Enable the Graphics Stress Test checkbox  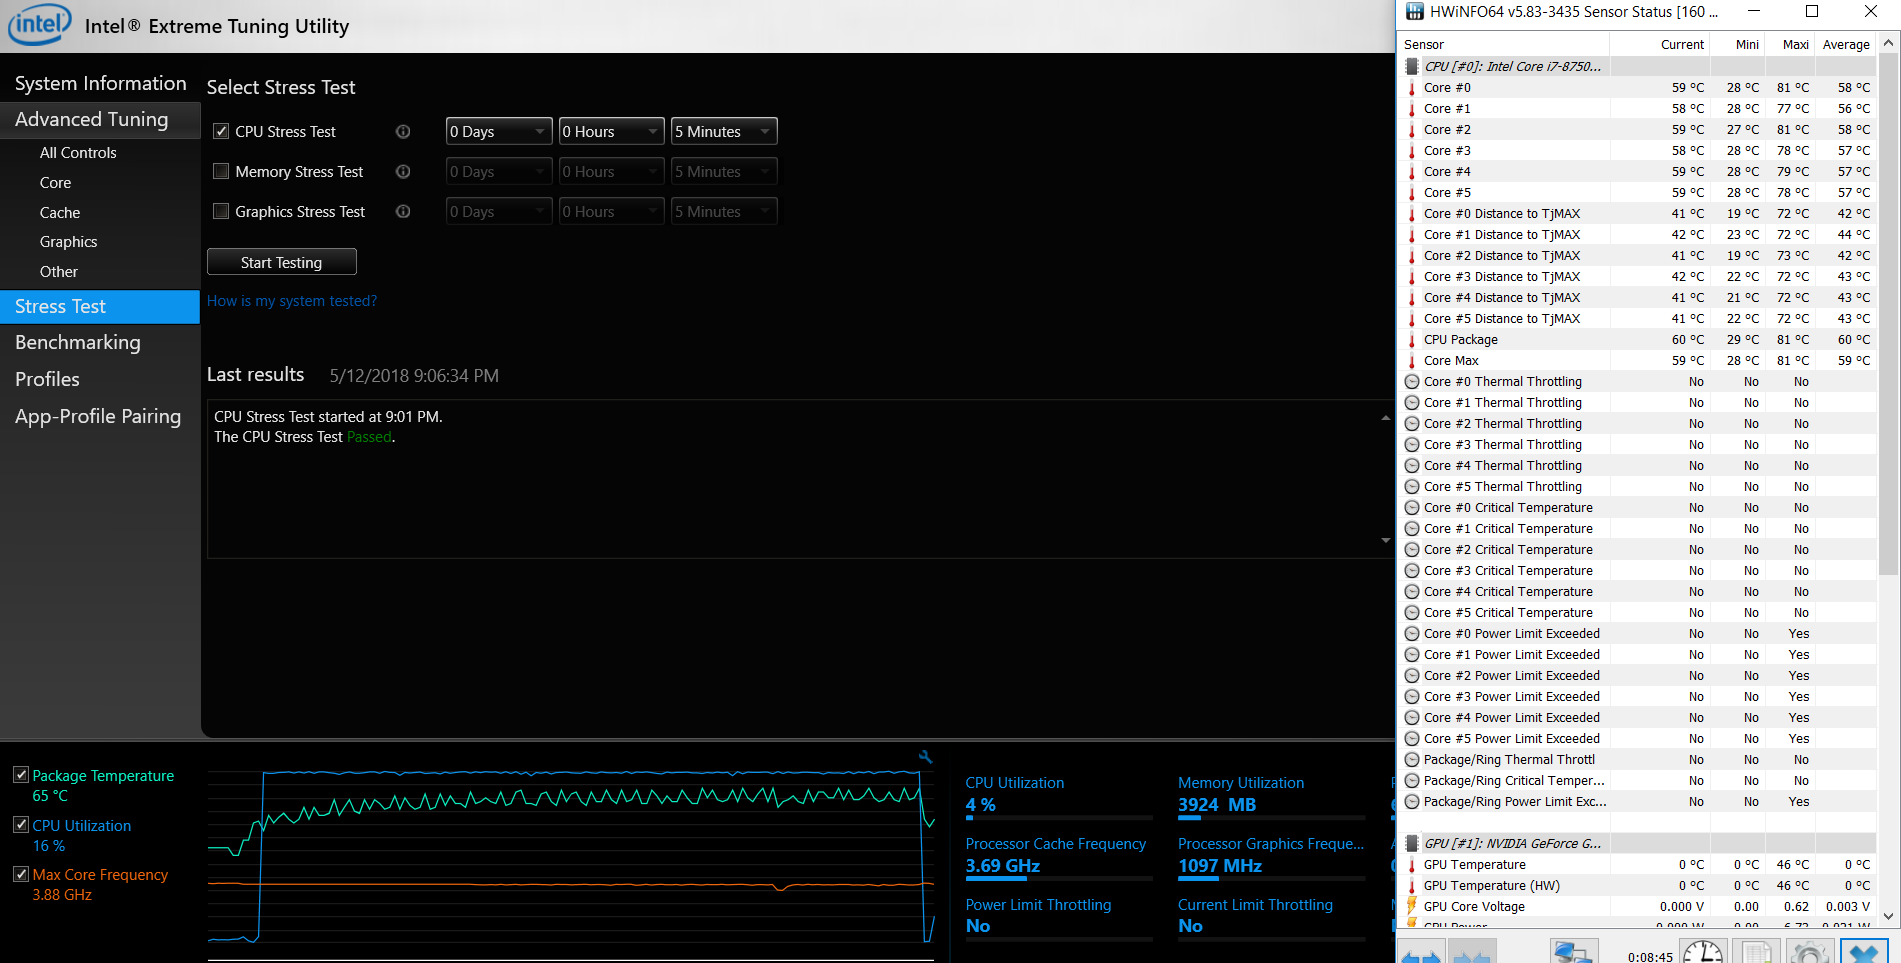(221, 212)
